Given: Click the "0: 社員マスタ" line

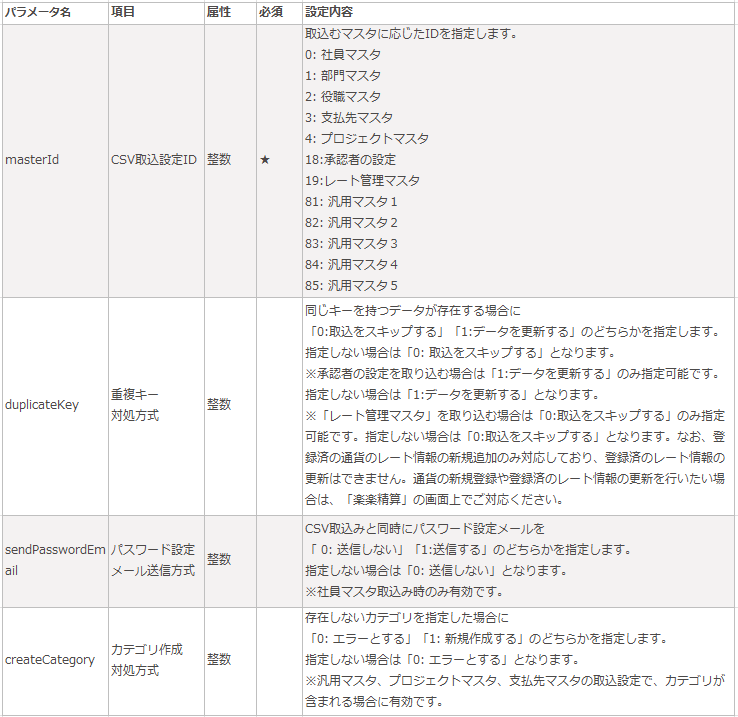Looking at the screenshot, I should [343, 54].
